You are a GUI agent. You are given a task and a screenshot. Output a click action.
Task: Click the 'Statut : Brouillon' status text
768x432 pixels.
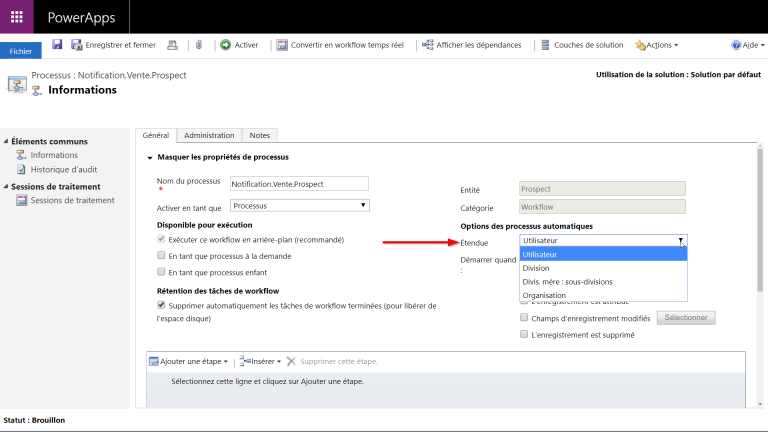point(34,420)
